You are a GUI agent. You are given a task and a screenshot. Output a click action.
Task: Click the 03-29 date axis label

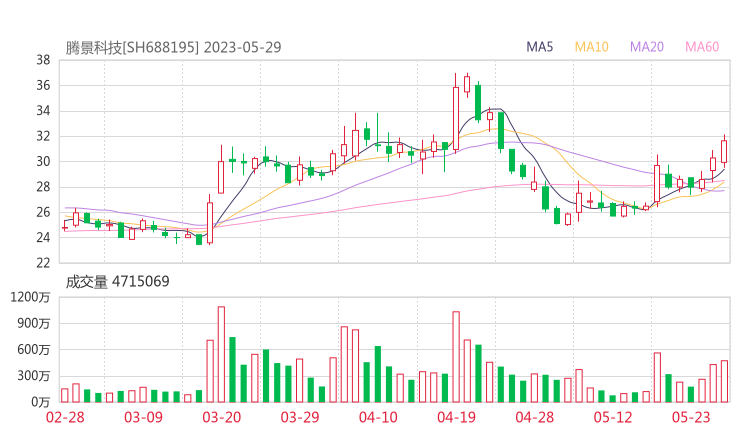pos(300,417)
